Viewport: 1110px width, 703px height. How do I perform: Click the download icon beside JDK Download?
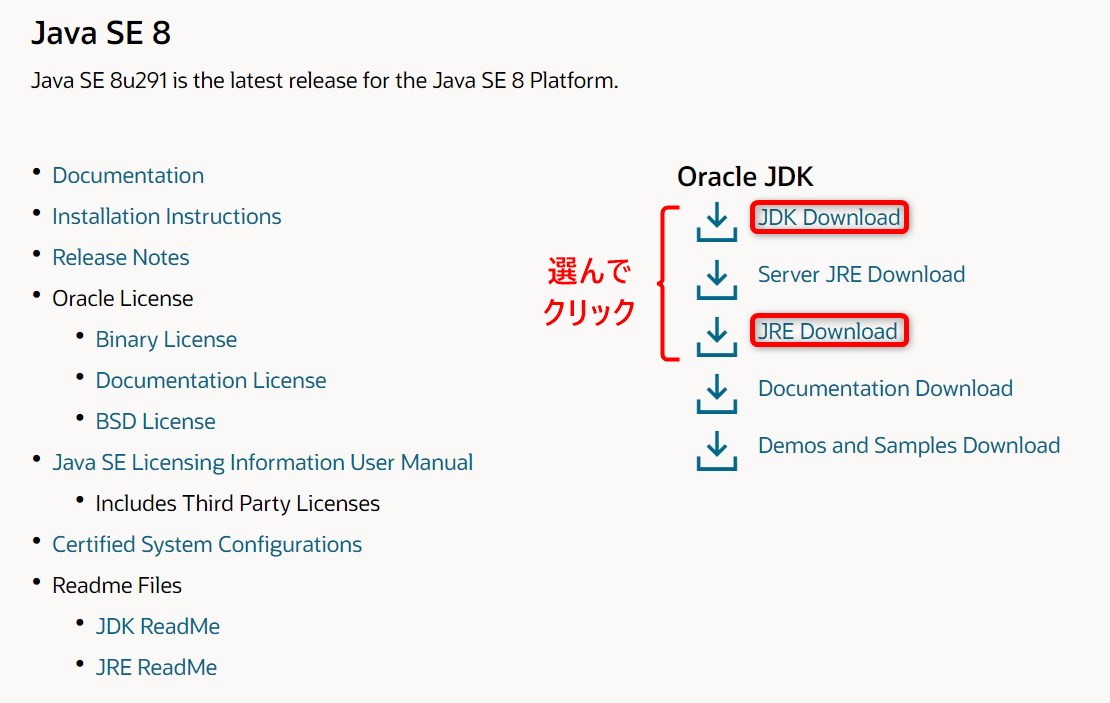pyautogui.click(x=716, y=223)
